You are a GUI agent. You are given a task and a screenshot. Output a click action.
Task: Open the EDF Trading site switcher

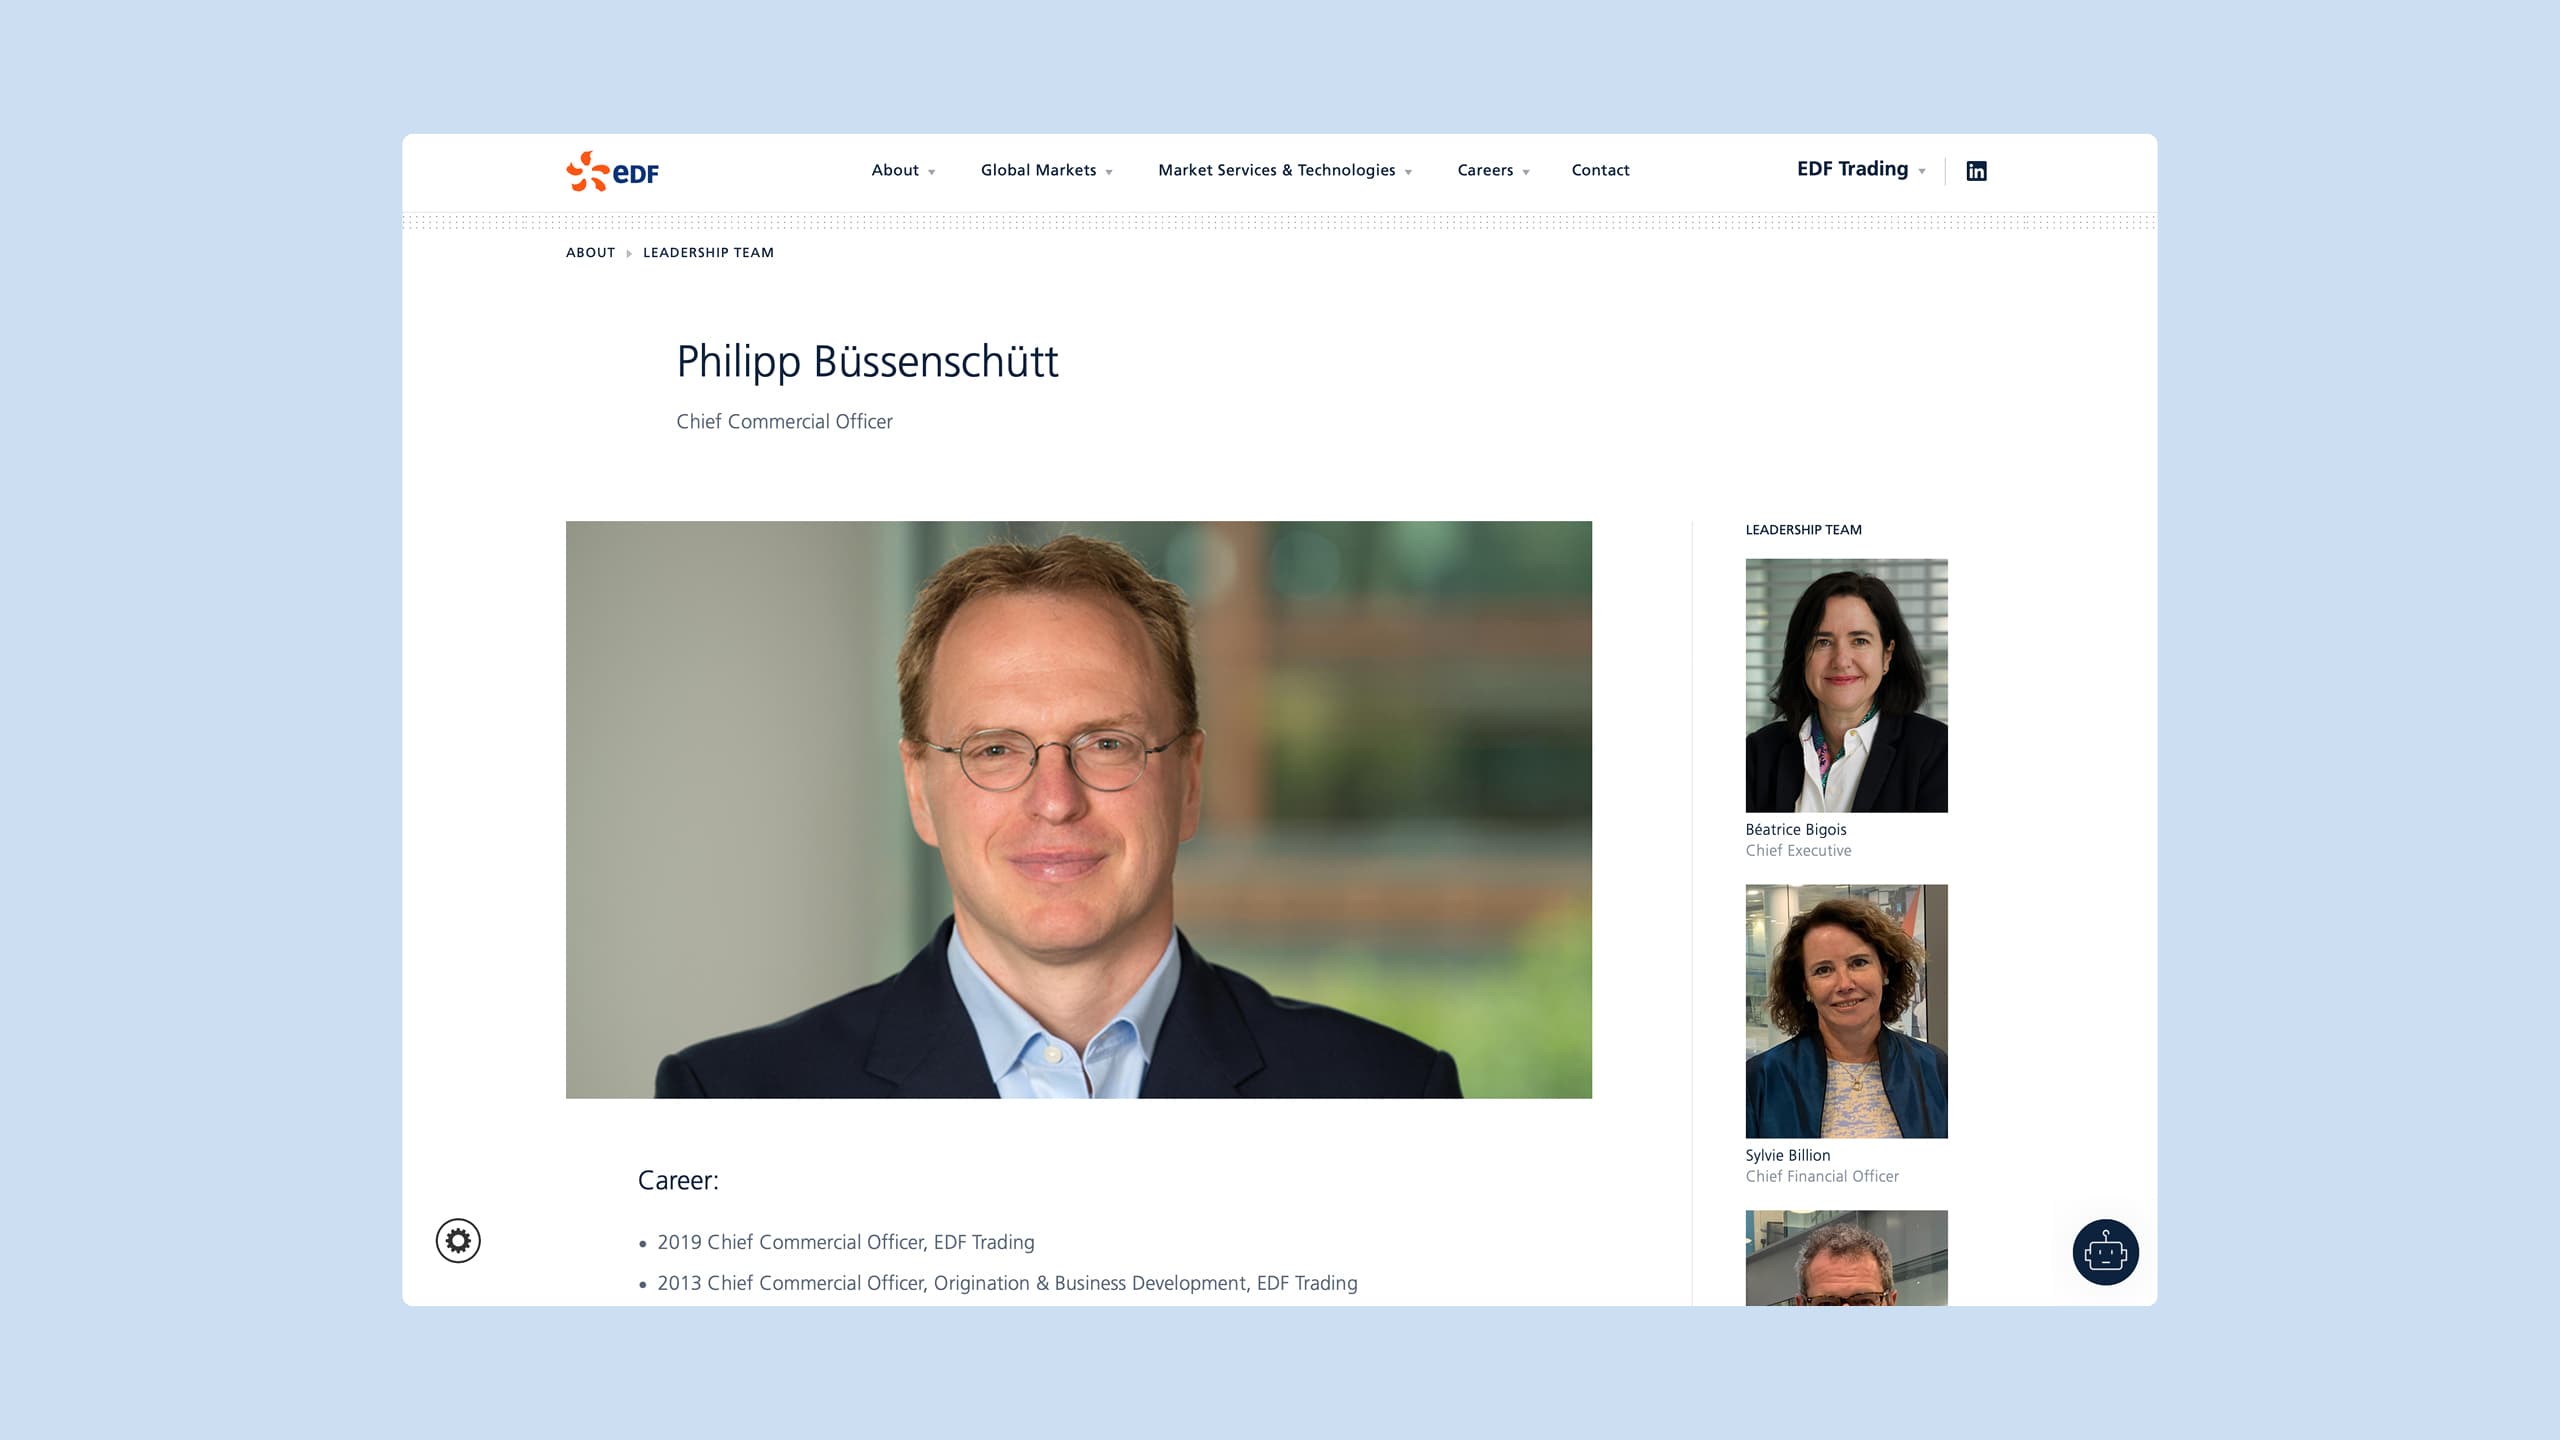point(1861,169)
